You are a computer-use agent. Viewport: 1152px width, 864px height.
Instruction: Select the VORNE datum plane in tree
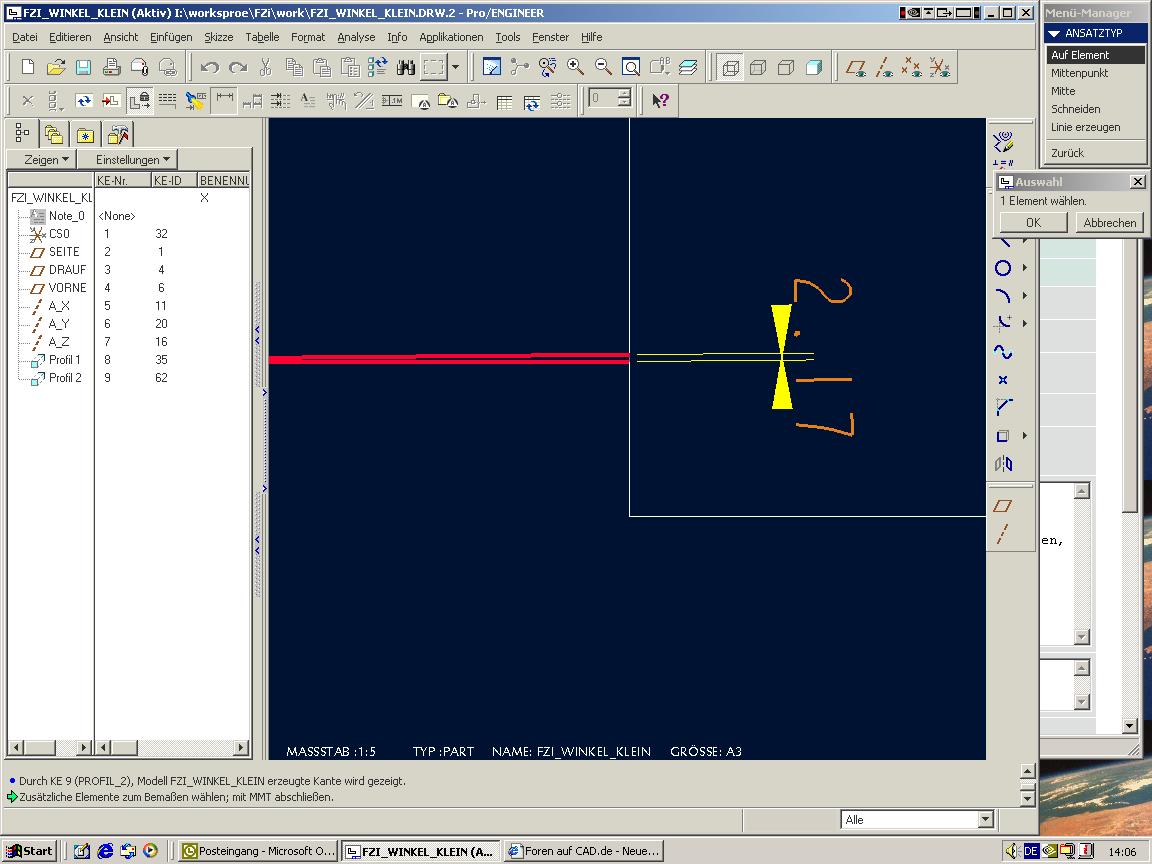click(68, 287)
